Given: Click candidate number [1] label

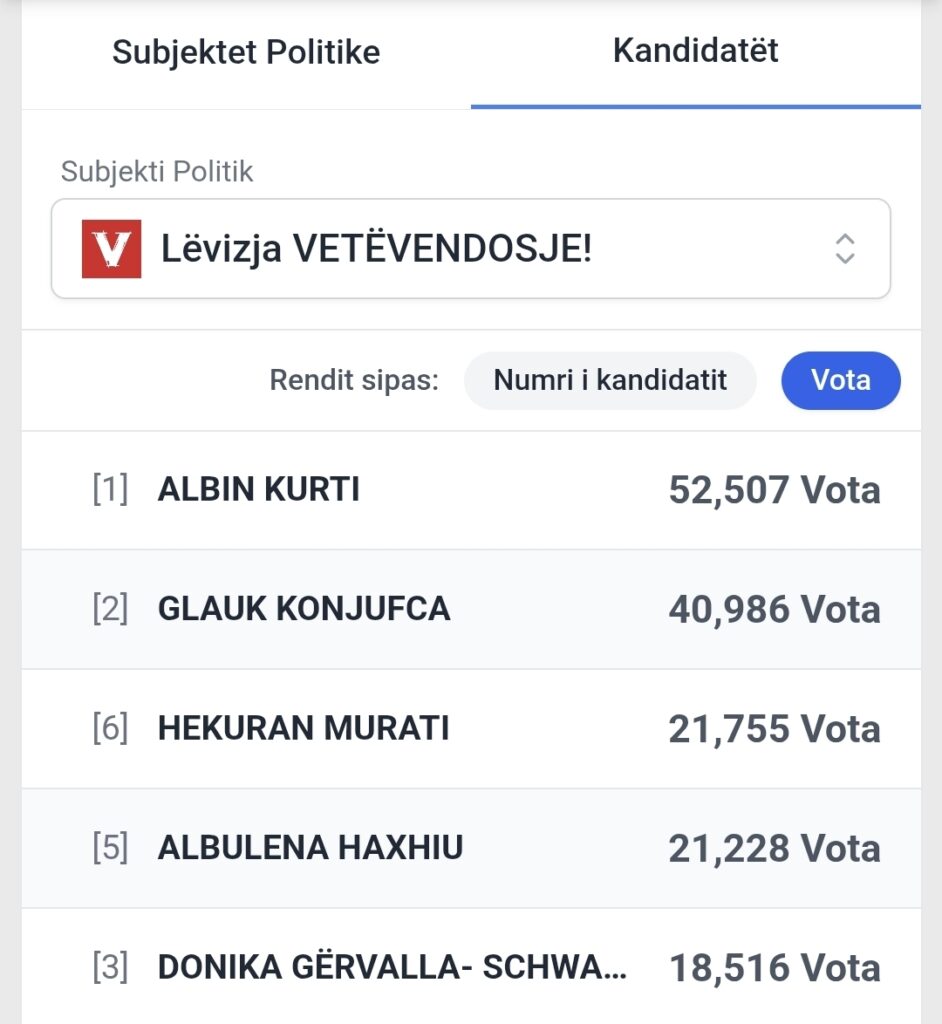Looking at the screenshot, I should click(110, 490).
